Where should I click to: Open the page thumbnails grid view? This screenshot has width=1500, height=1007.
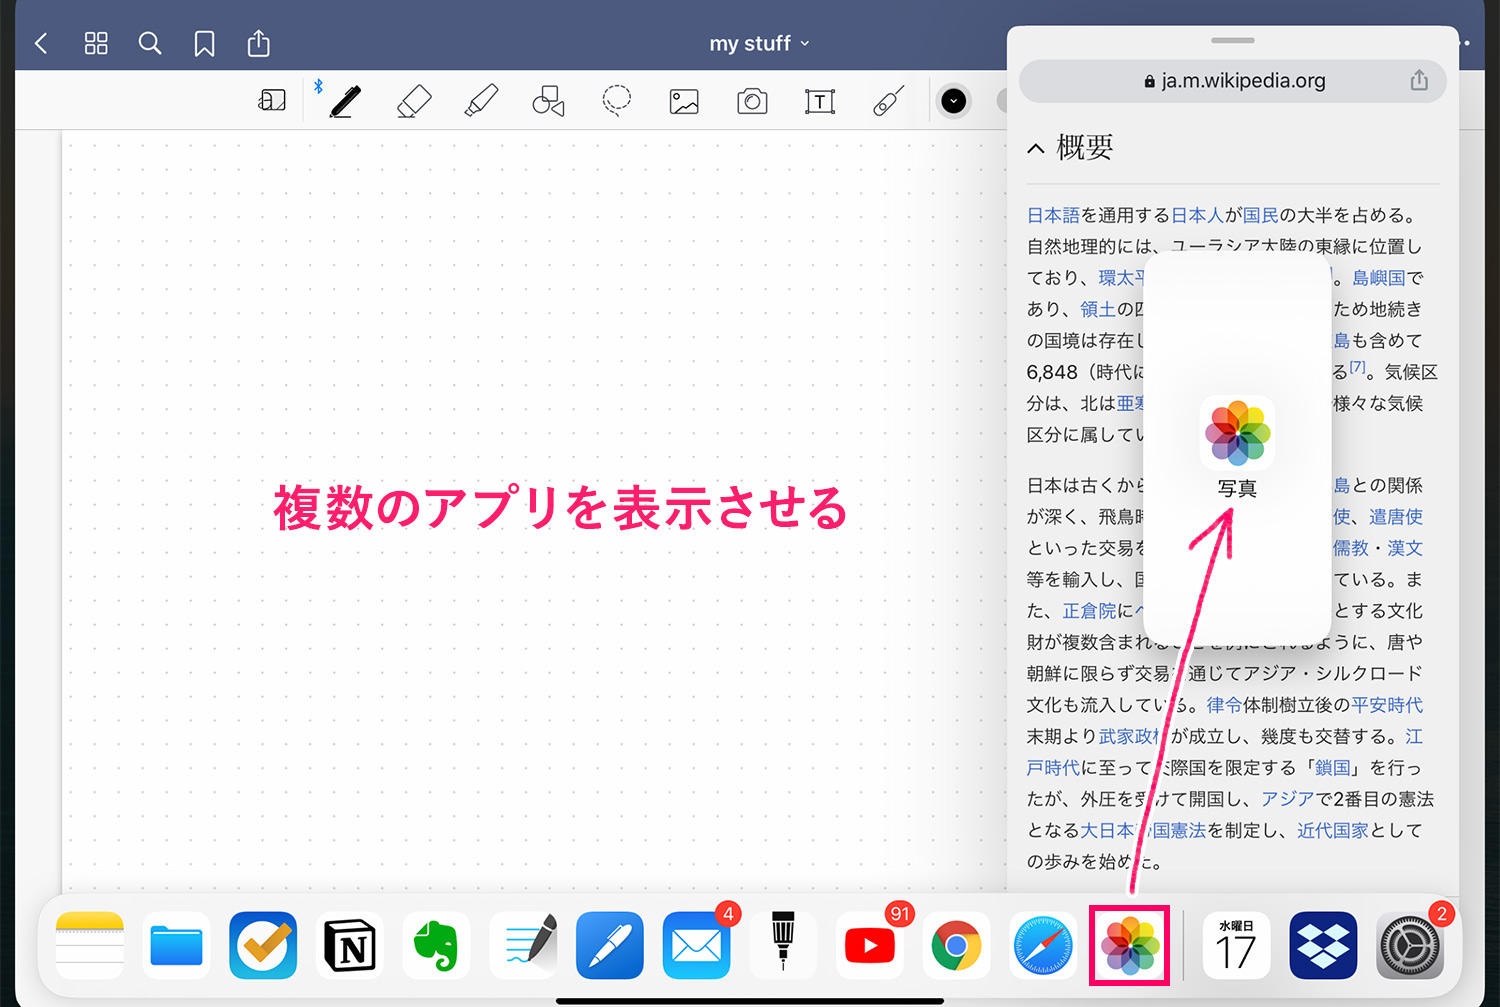coord(96,43)
